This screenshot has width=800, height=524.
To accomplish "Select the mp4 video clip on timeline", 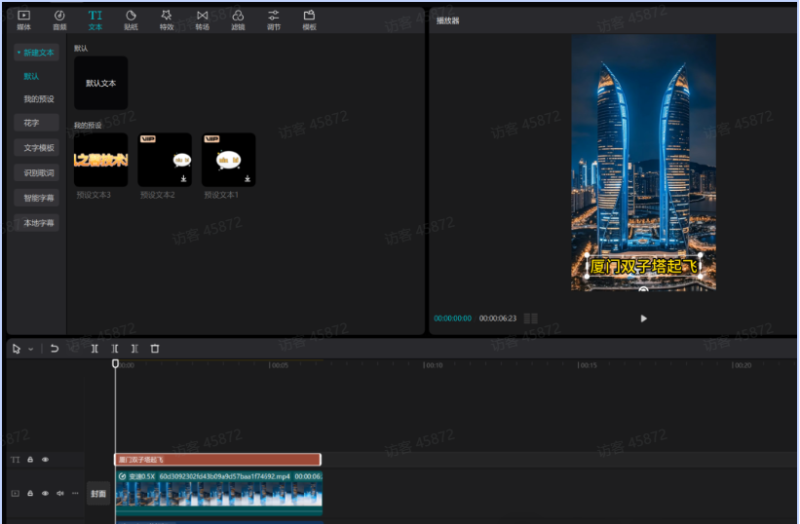I will click(219, 493).
